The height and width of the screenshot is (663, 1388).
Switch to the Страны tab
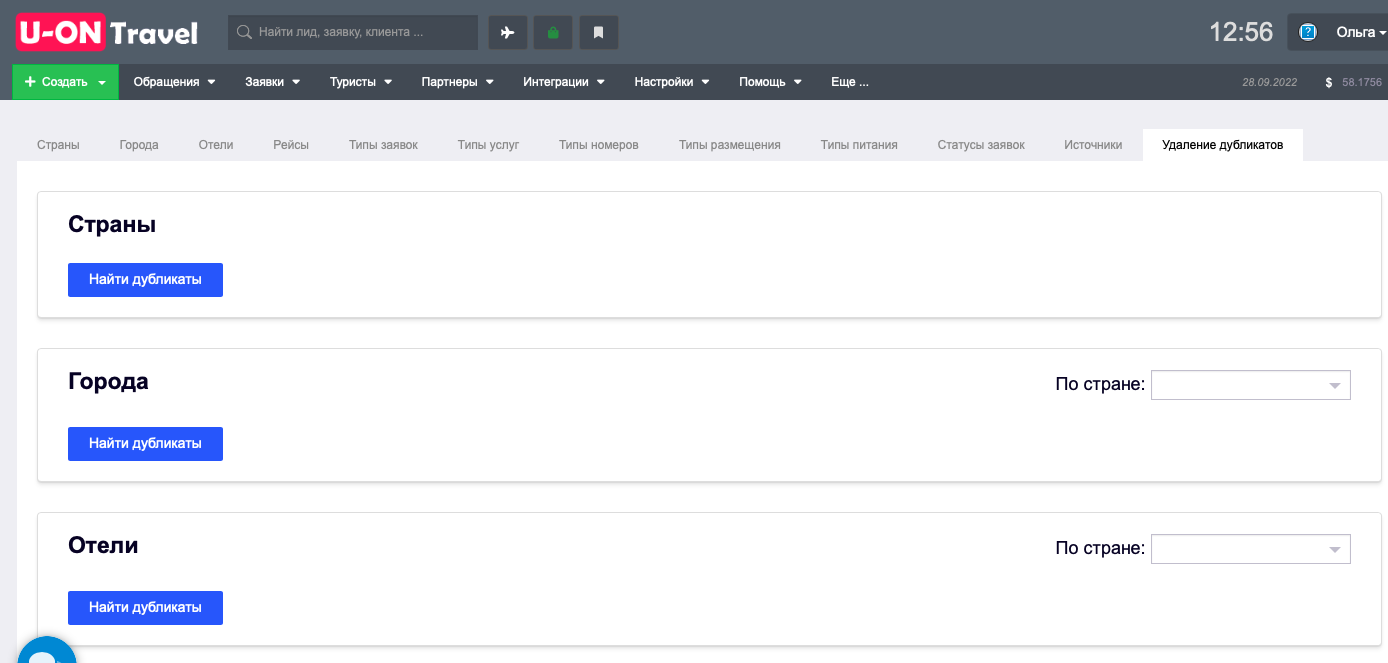(58, 145)
